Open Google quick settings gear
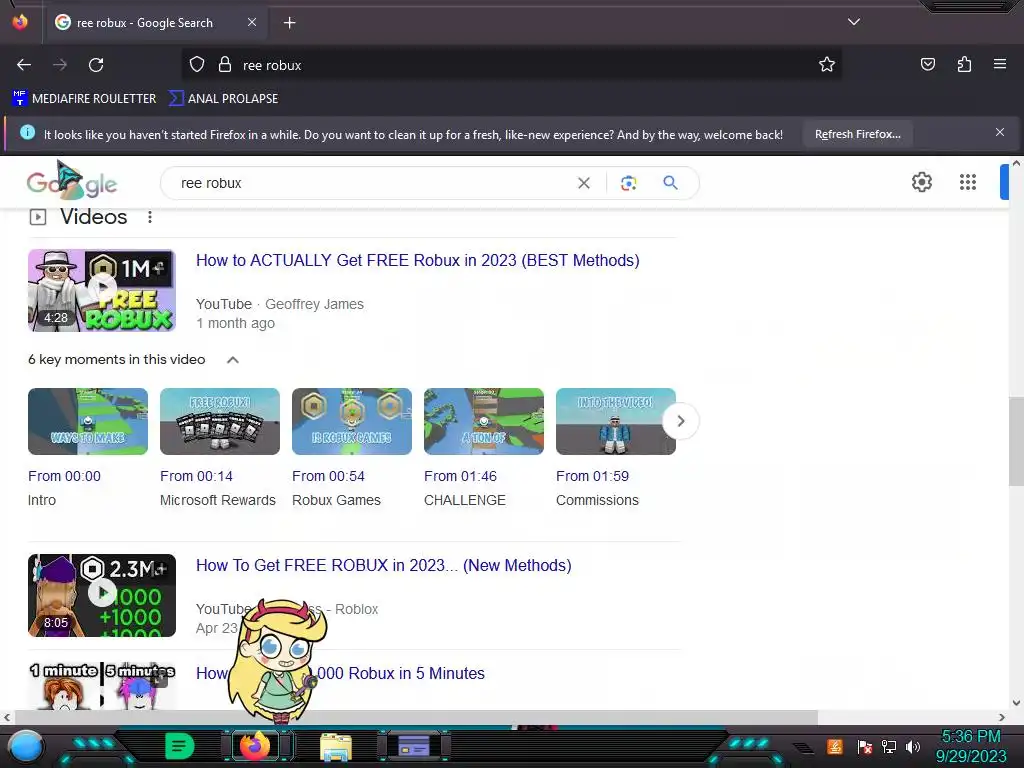1024x768 pixels. (x=921, y=182)
